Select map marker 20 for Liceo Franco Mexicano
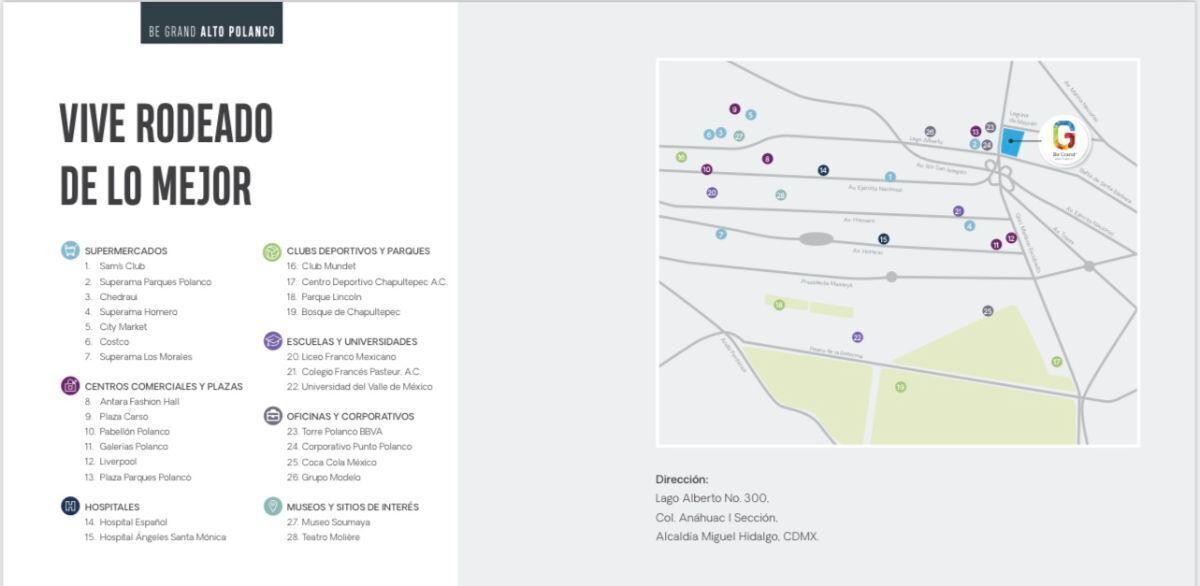Viewport: 1200px width, 586px height. (712, 193)
